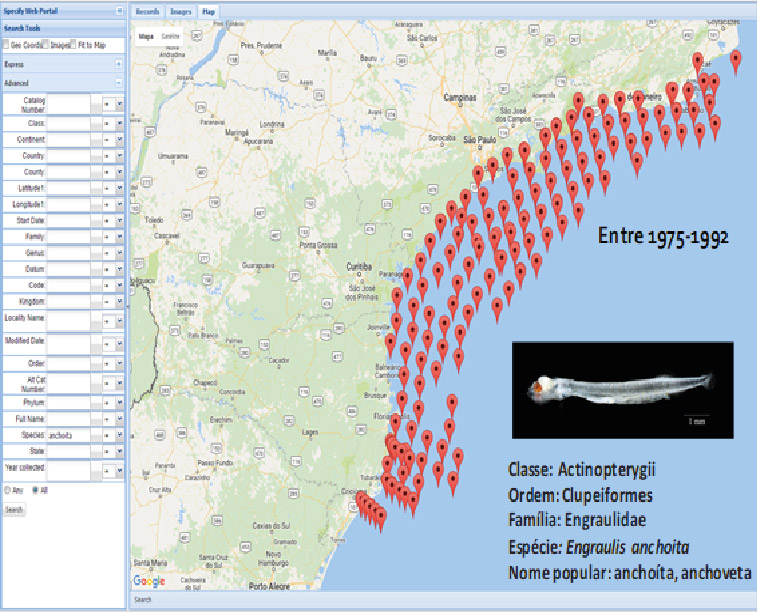Screen dimensions: 759x612
Task: Click the Datum input field
Action: [x=69, y=269]
